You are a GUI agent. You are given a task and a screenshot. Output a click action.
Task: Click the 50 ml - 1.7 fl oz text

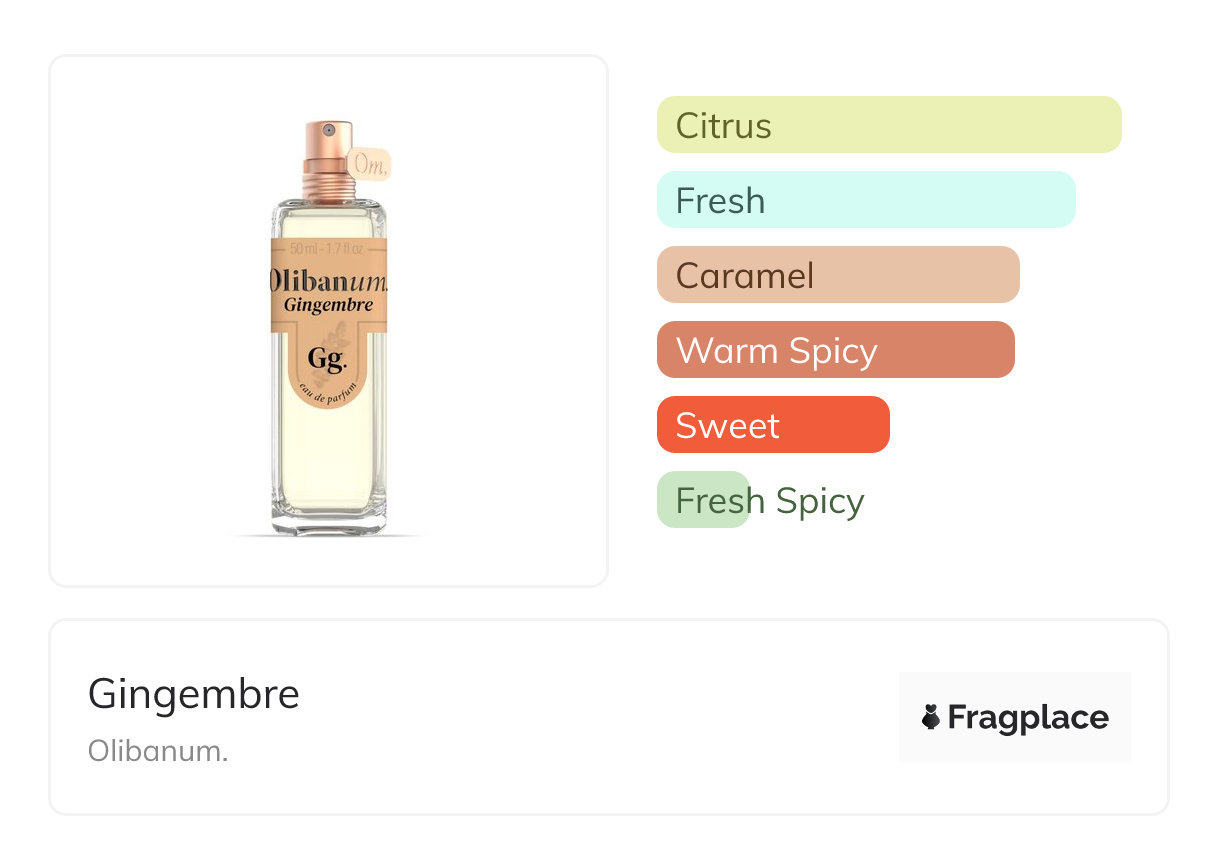328,248
